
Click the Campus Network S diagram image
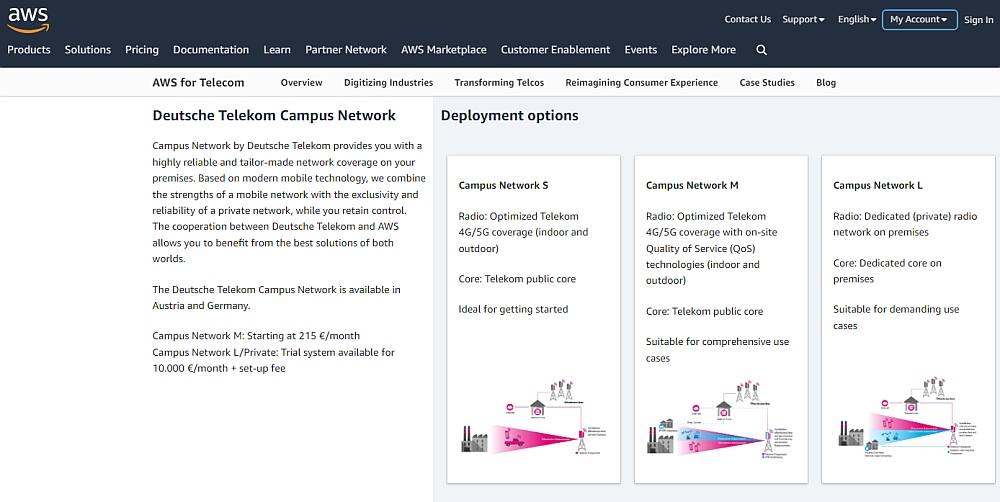point(534,417)
